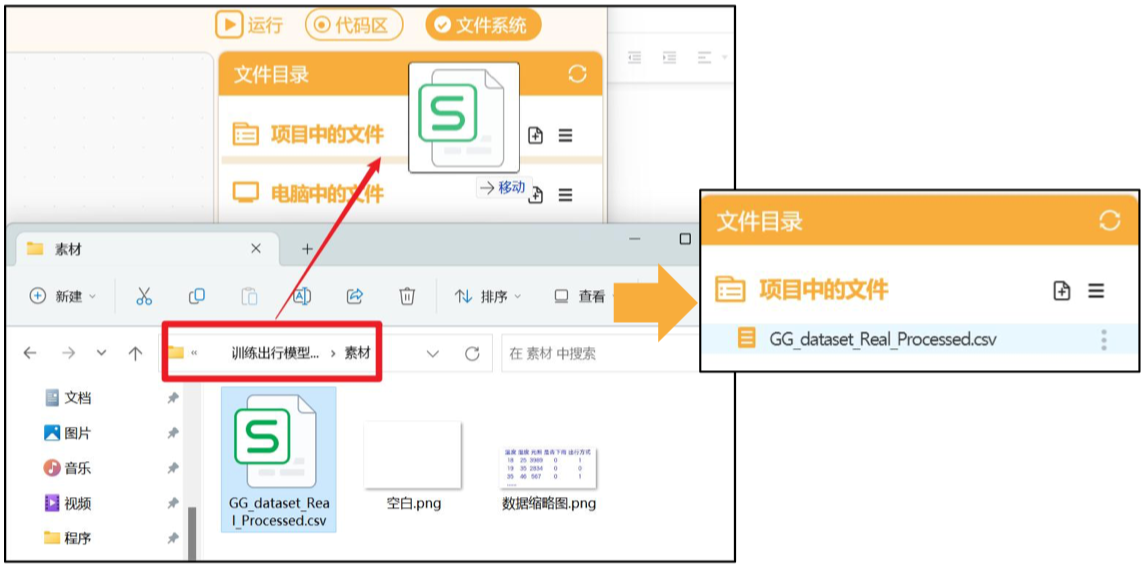Viewport: 1146px width, 566px height.
Task: Select the 空白.png file
Action: click(x=413, y=467)
